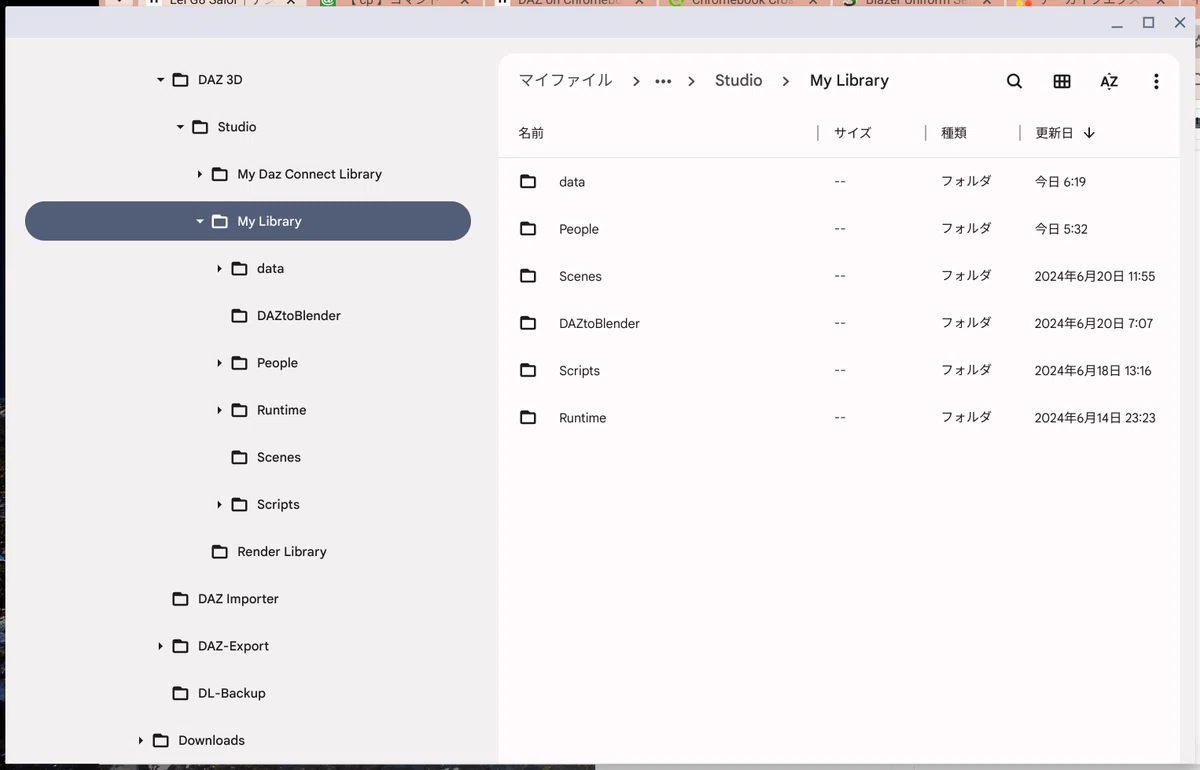Click My Library in breadcrumb path
Screen dimensions: 1200x770
849,81
